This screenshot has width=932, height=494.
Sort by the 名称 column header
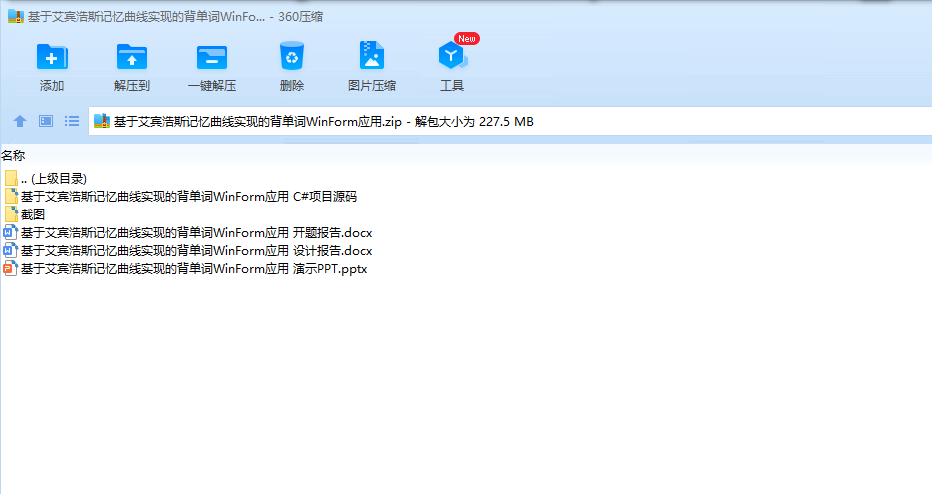[13, 156]
